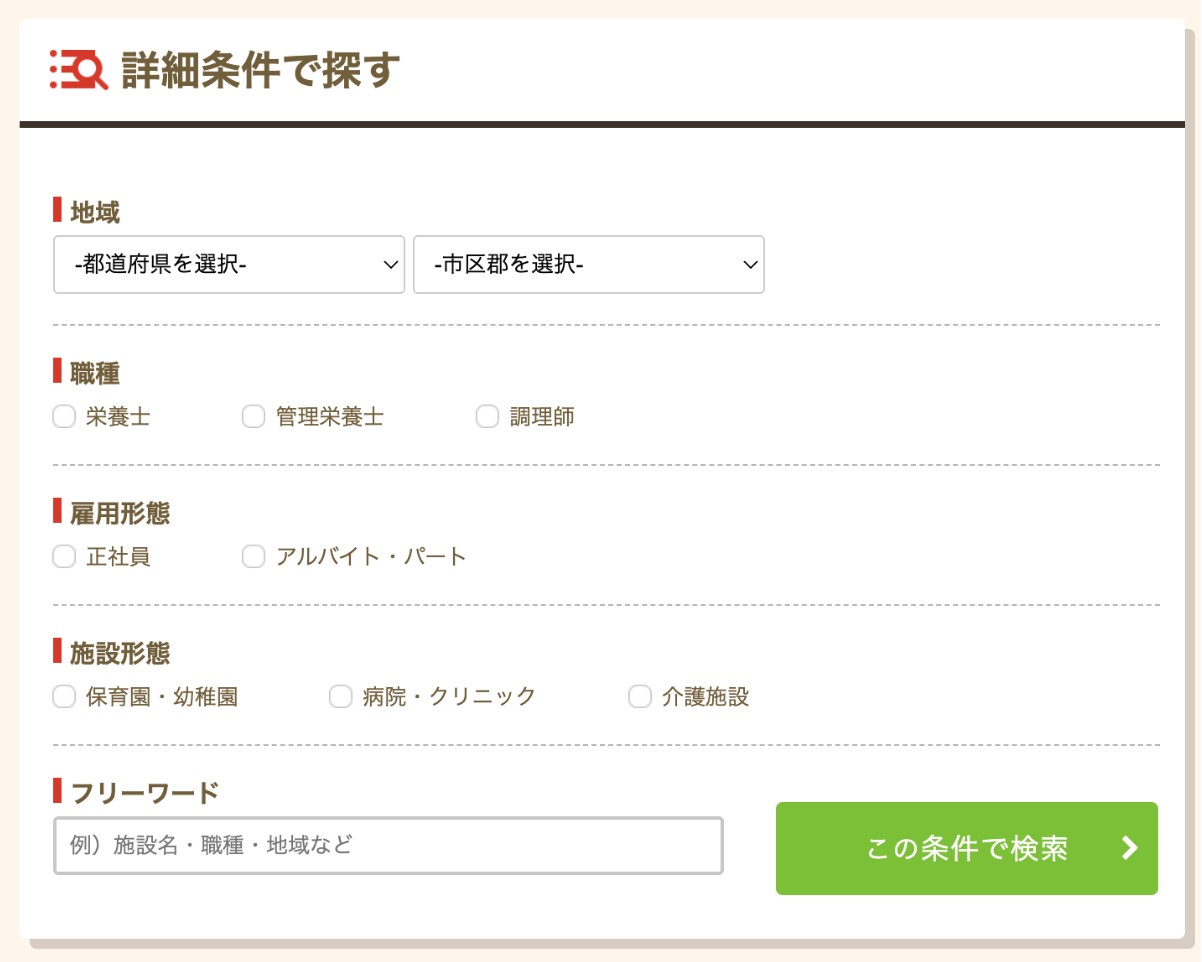Check the 管理栄養士 checkbox
This screenshot has height=962, width=1202.
252,416
